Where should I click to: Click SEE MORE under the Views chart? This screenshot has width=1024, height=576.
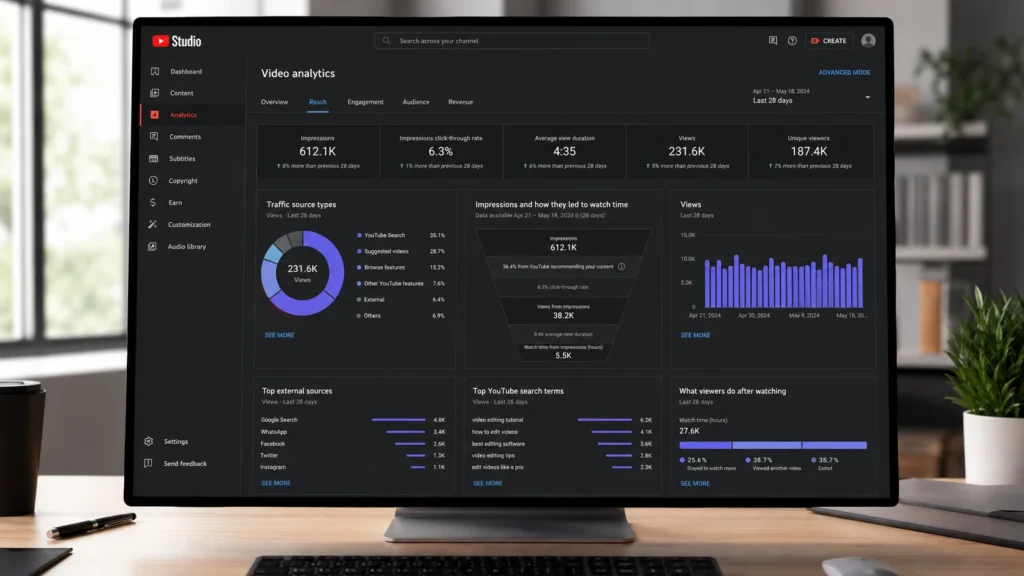coord(696,335)
